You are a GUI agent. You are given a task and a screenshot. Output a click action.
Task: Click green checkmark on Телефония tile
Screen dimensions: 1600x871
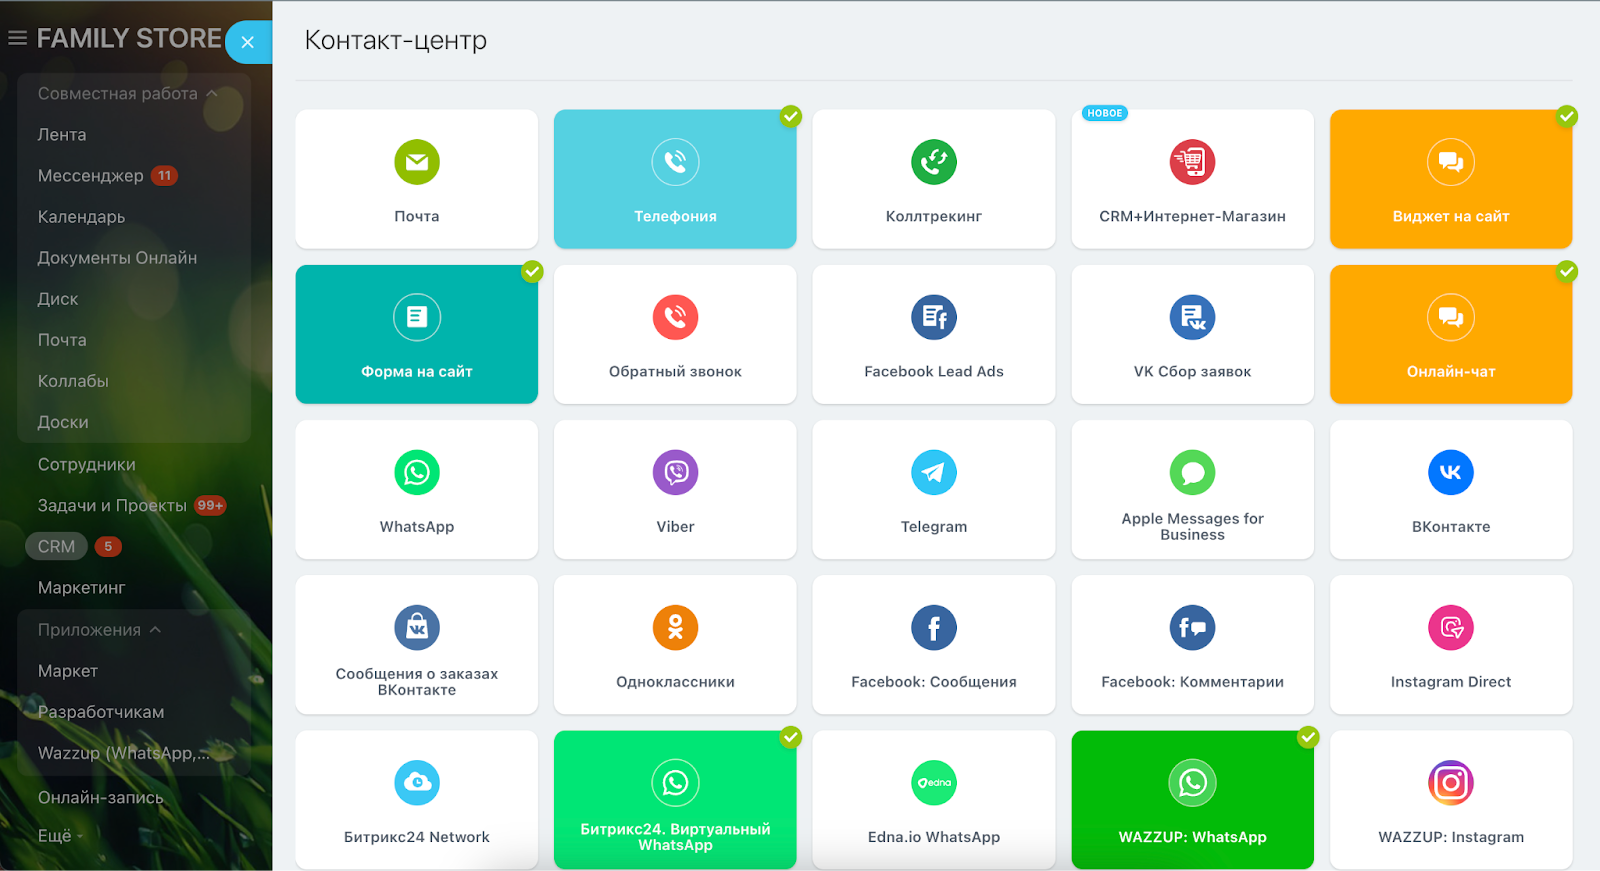pos(791,116)
